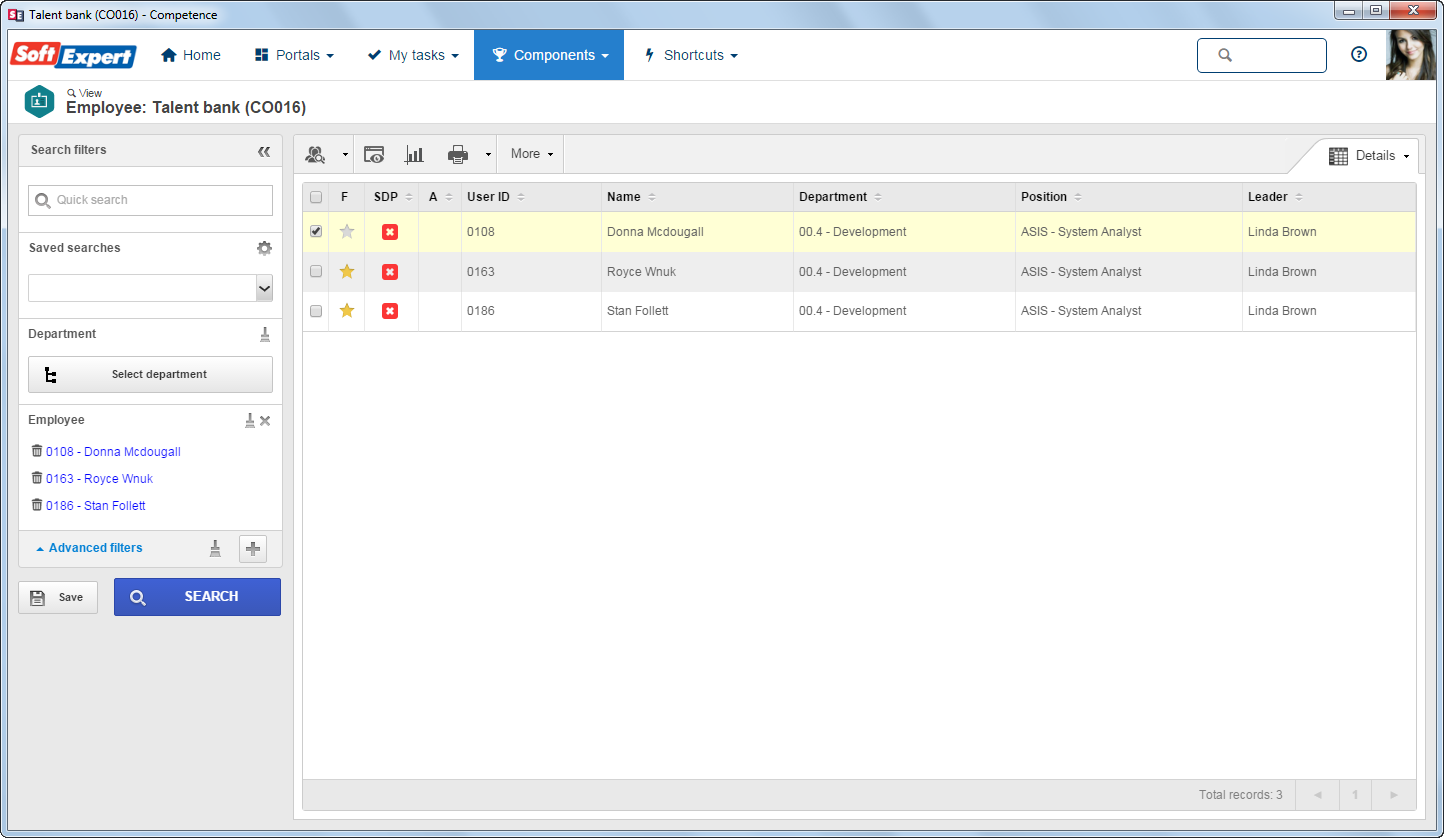Open the bar chart toolbar icon
Image resolution: width=1444 pixels, height=838 pixels.
click(414, 154)
